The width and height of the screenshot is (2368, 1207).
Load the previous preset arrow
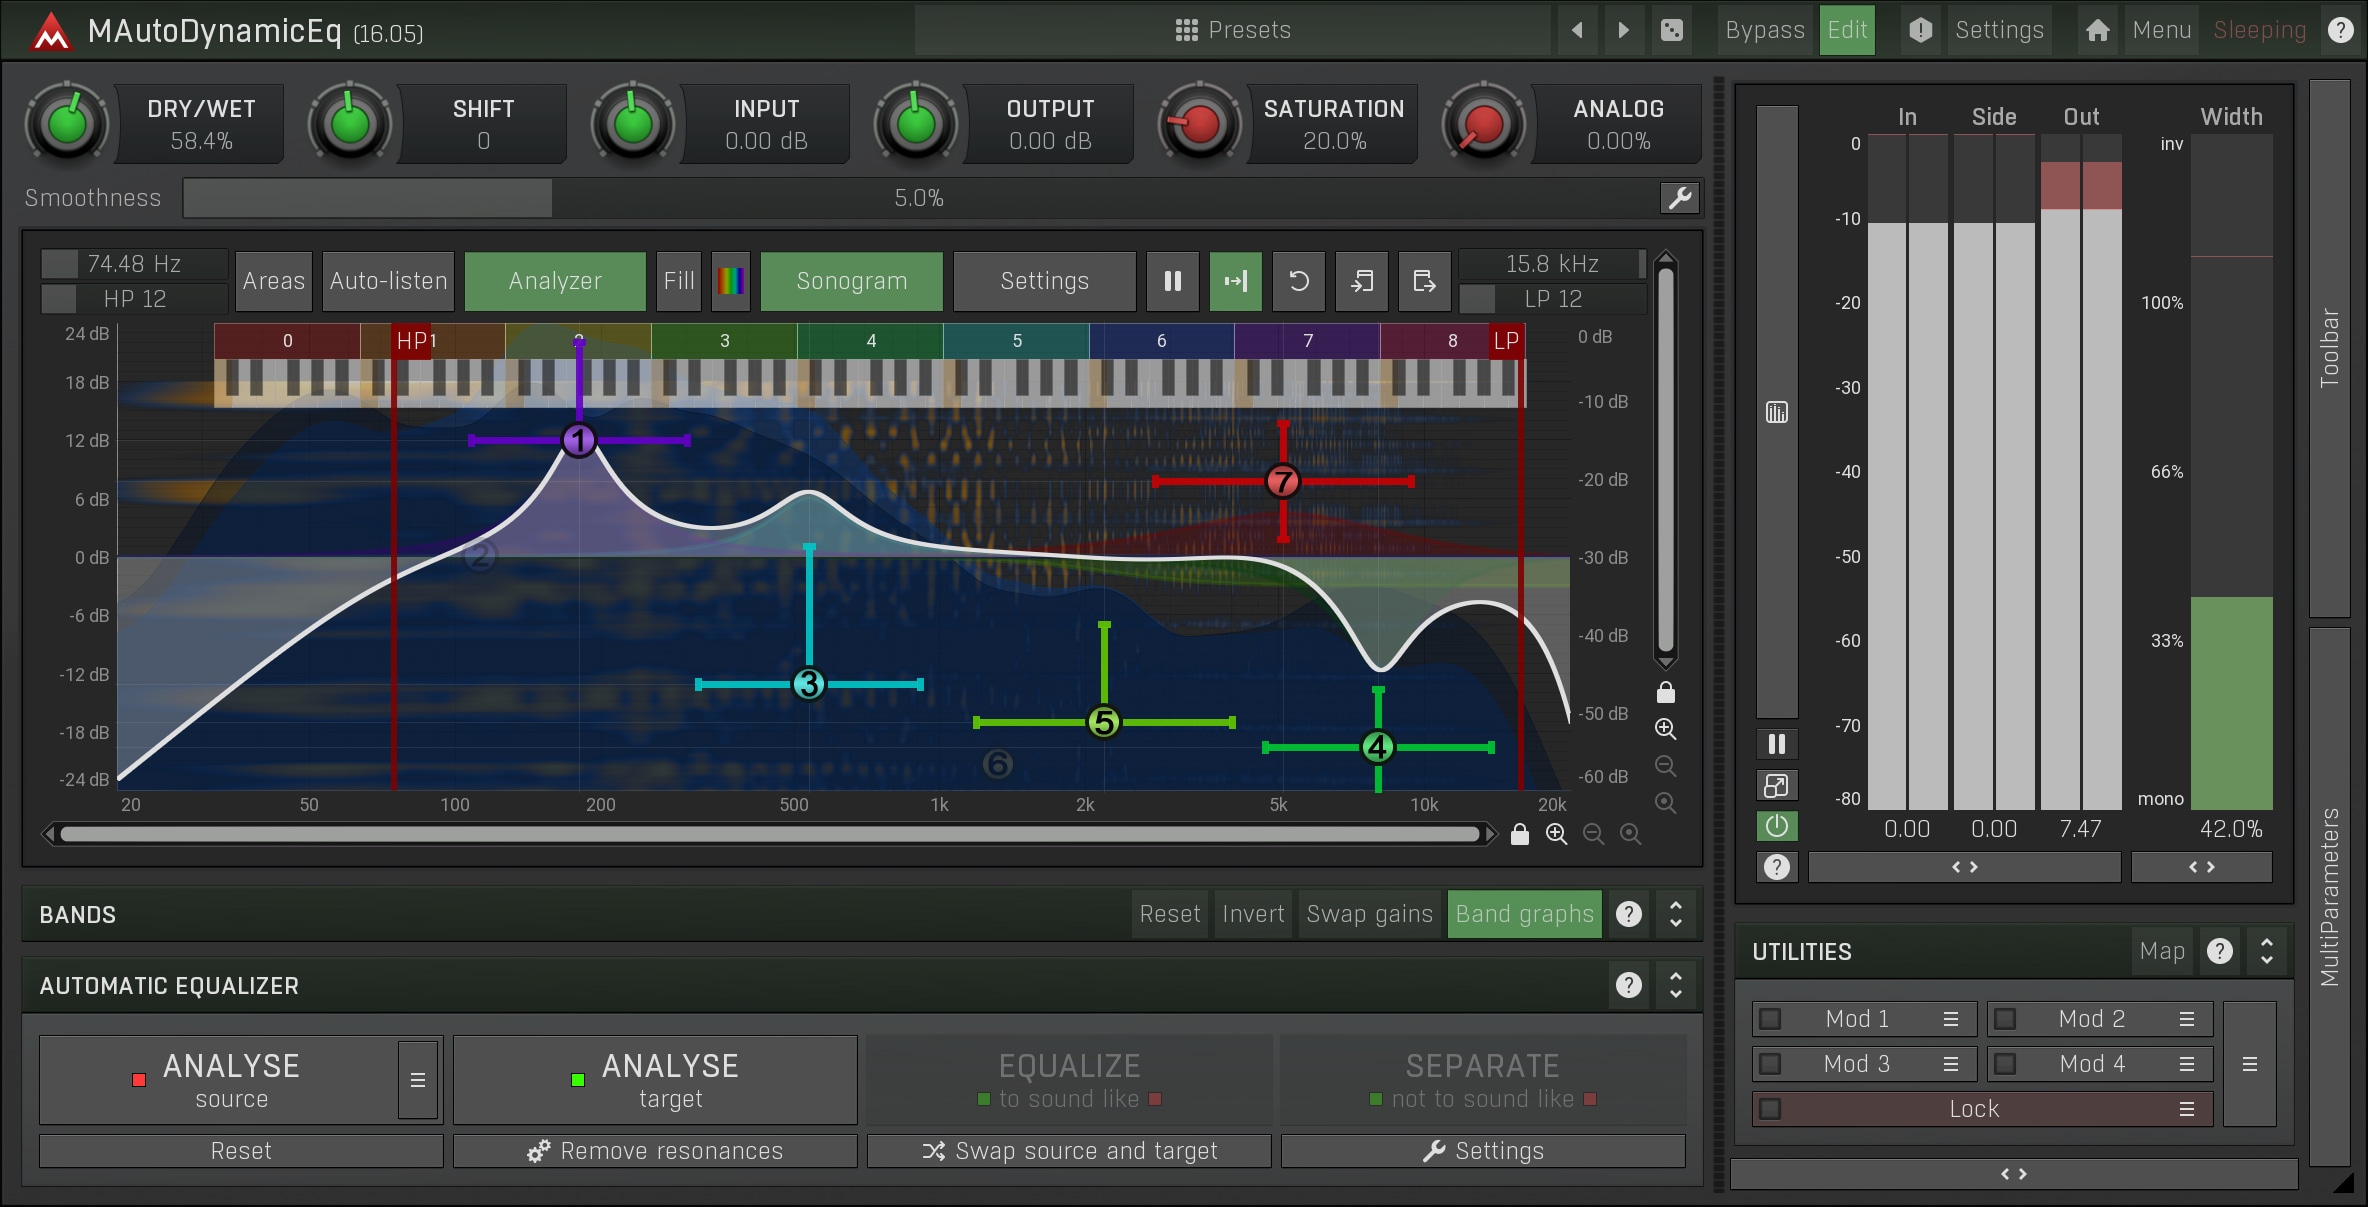tap(1577, 30)
